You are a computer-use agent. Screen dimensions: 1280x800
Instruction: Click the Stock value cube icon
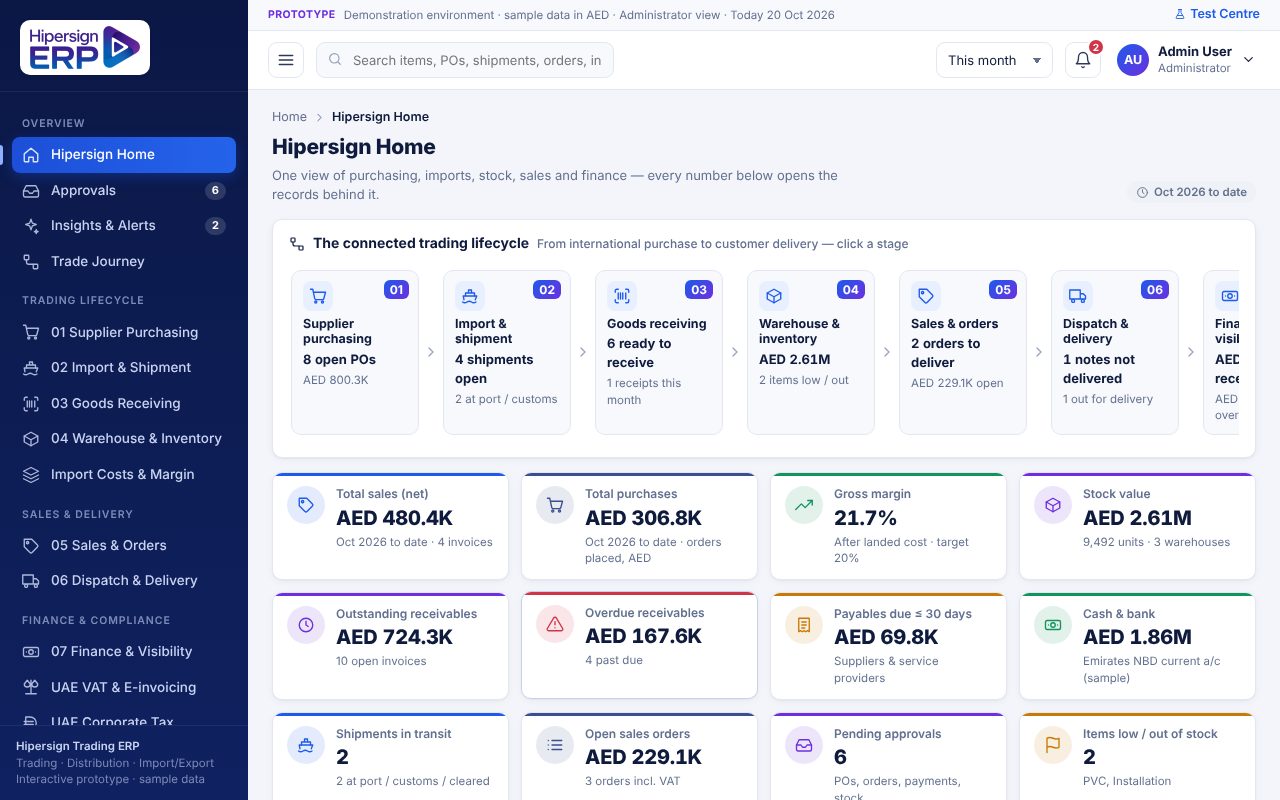click(x=1053, y=506)
